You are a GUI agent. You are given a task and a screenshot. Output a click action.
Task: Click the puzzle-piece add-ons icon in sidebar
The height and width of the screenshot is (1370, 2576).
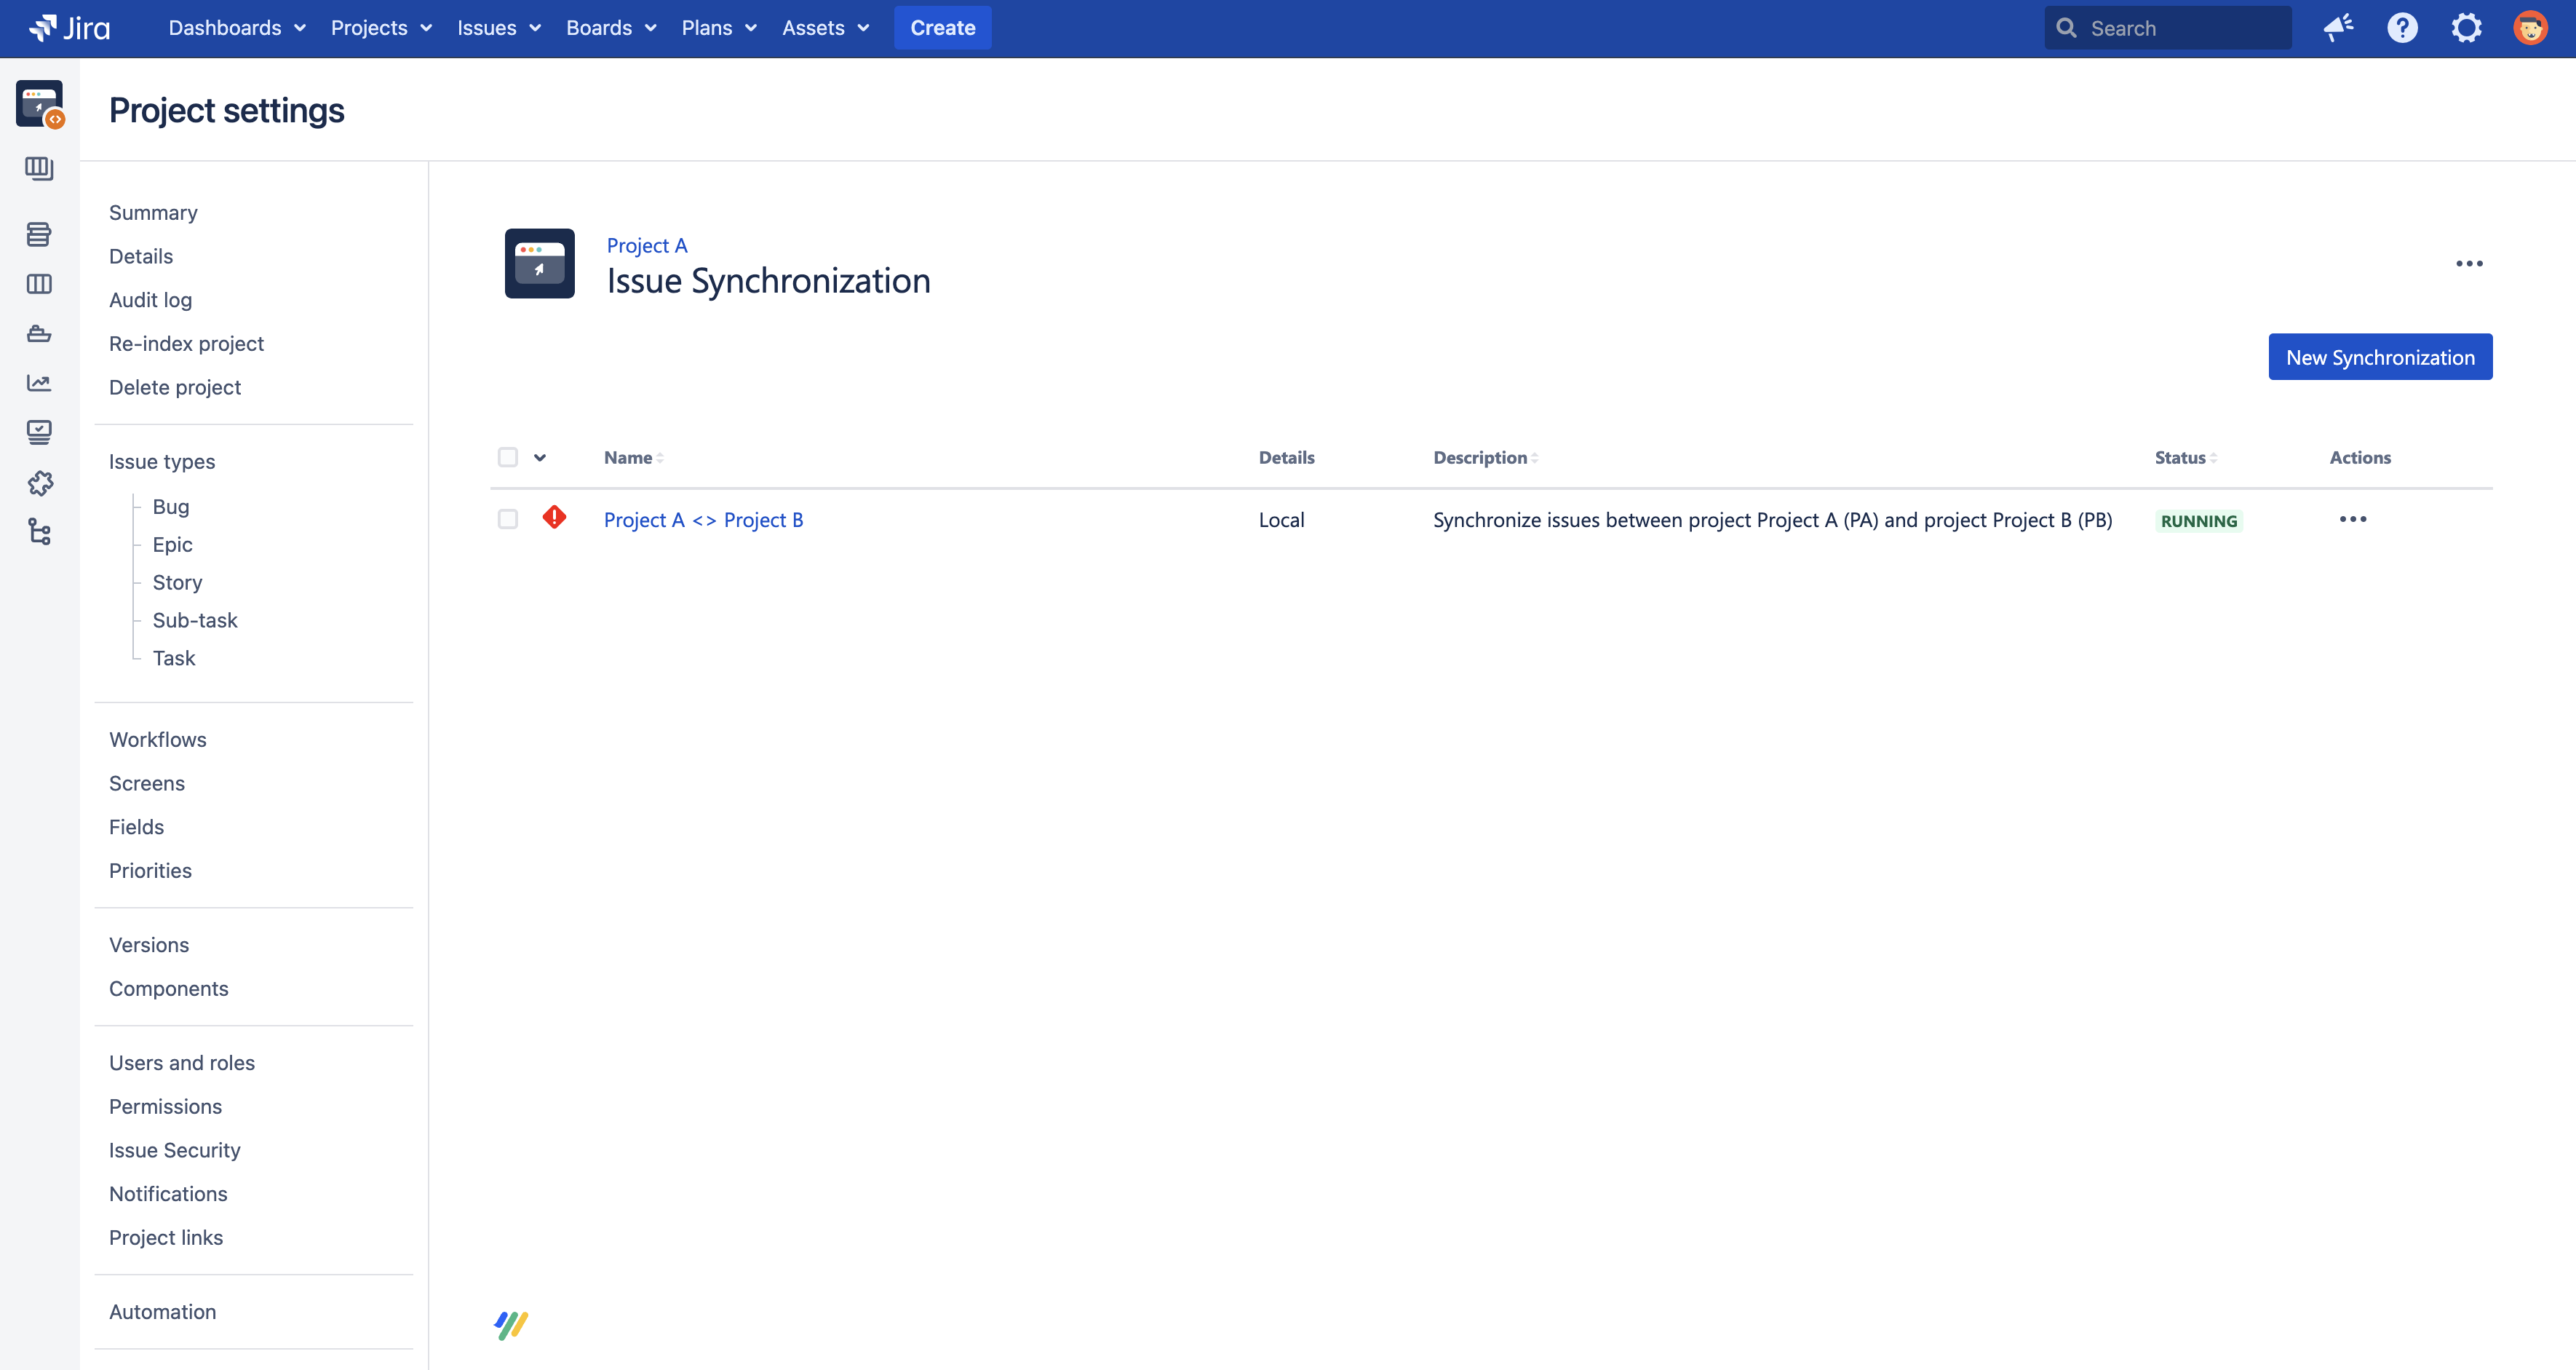point(39,484)
